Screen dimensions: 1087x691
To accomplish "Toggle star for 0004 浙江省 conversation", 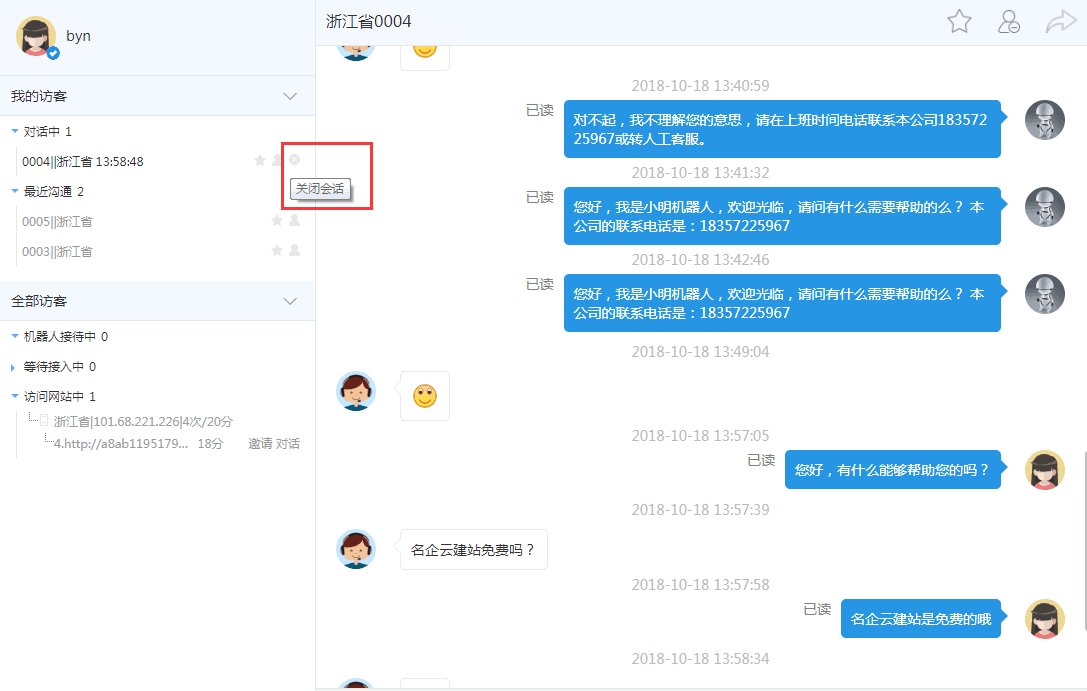I will coord(260,160).
